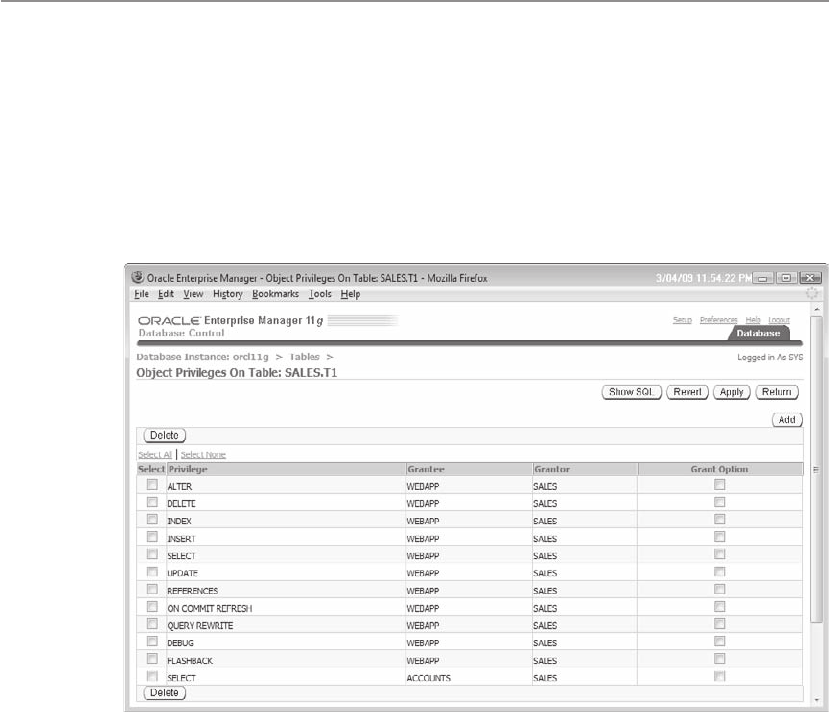Click the scrollbar up arrow
Screen dimensions: 829x712
pos(816,309)
